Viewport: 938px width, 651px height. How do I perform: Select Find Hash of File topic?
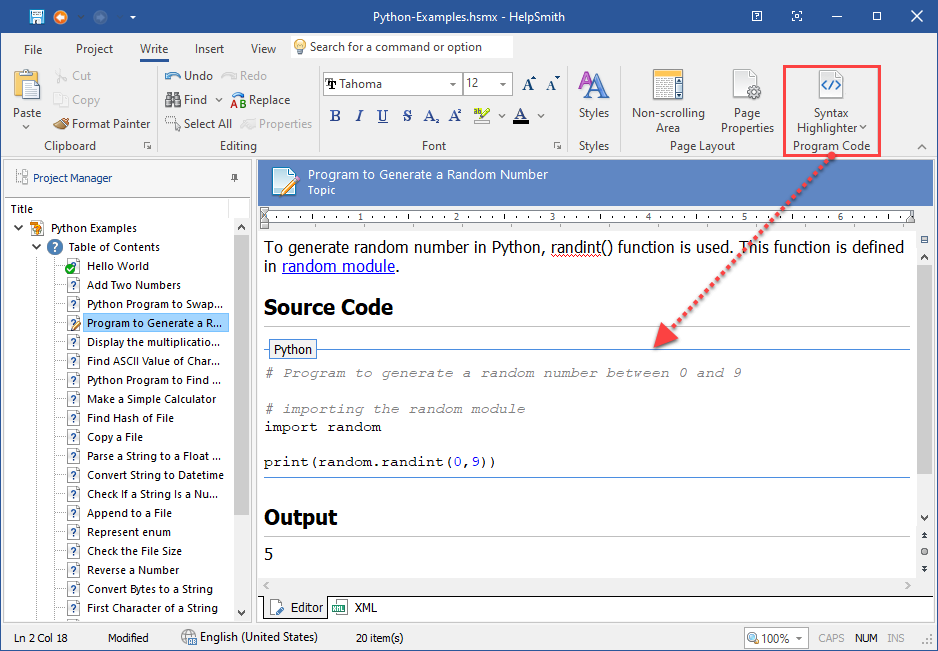(130, 418)
